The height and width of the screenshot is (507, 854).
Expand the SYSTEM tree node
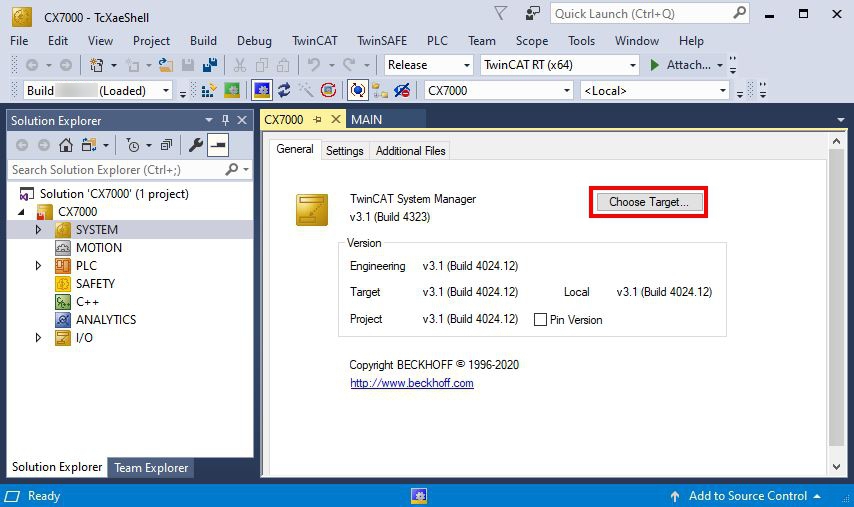point(38,230)
